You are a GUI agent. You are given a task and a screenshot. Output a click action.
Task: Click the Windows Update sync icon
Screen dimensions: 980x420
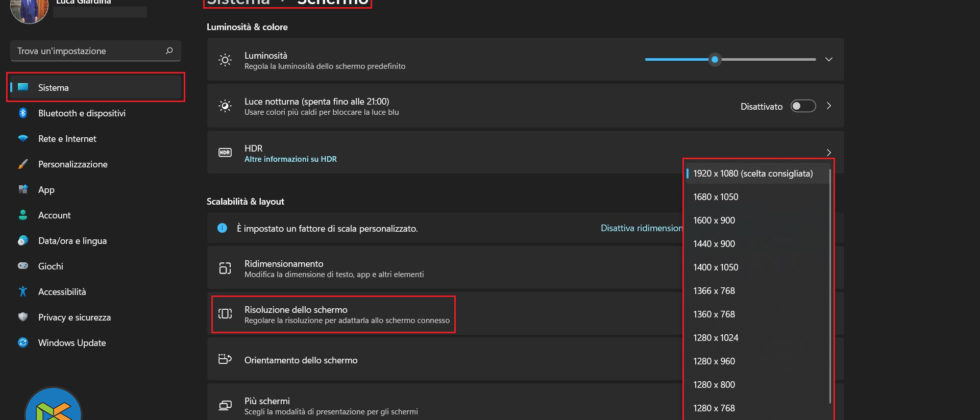click(x=23, y=342)
